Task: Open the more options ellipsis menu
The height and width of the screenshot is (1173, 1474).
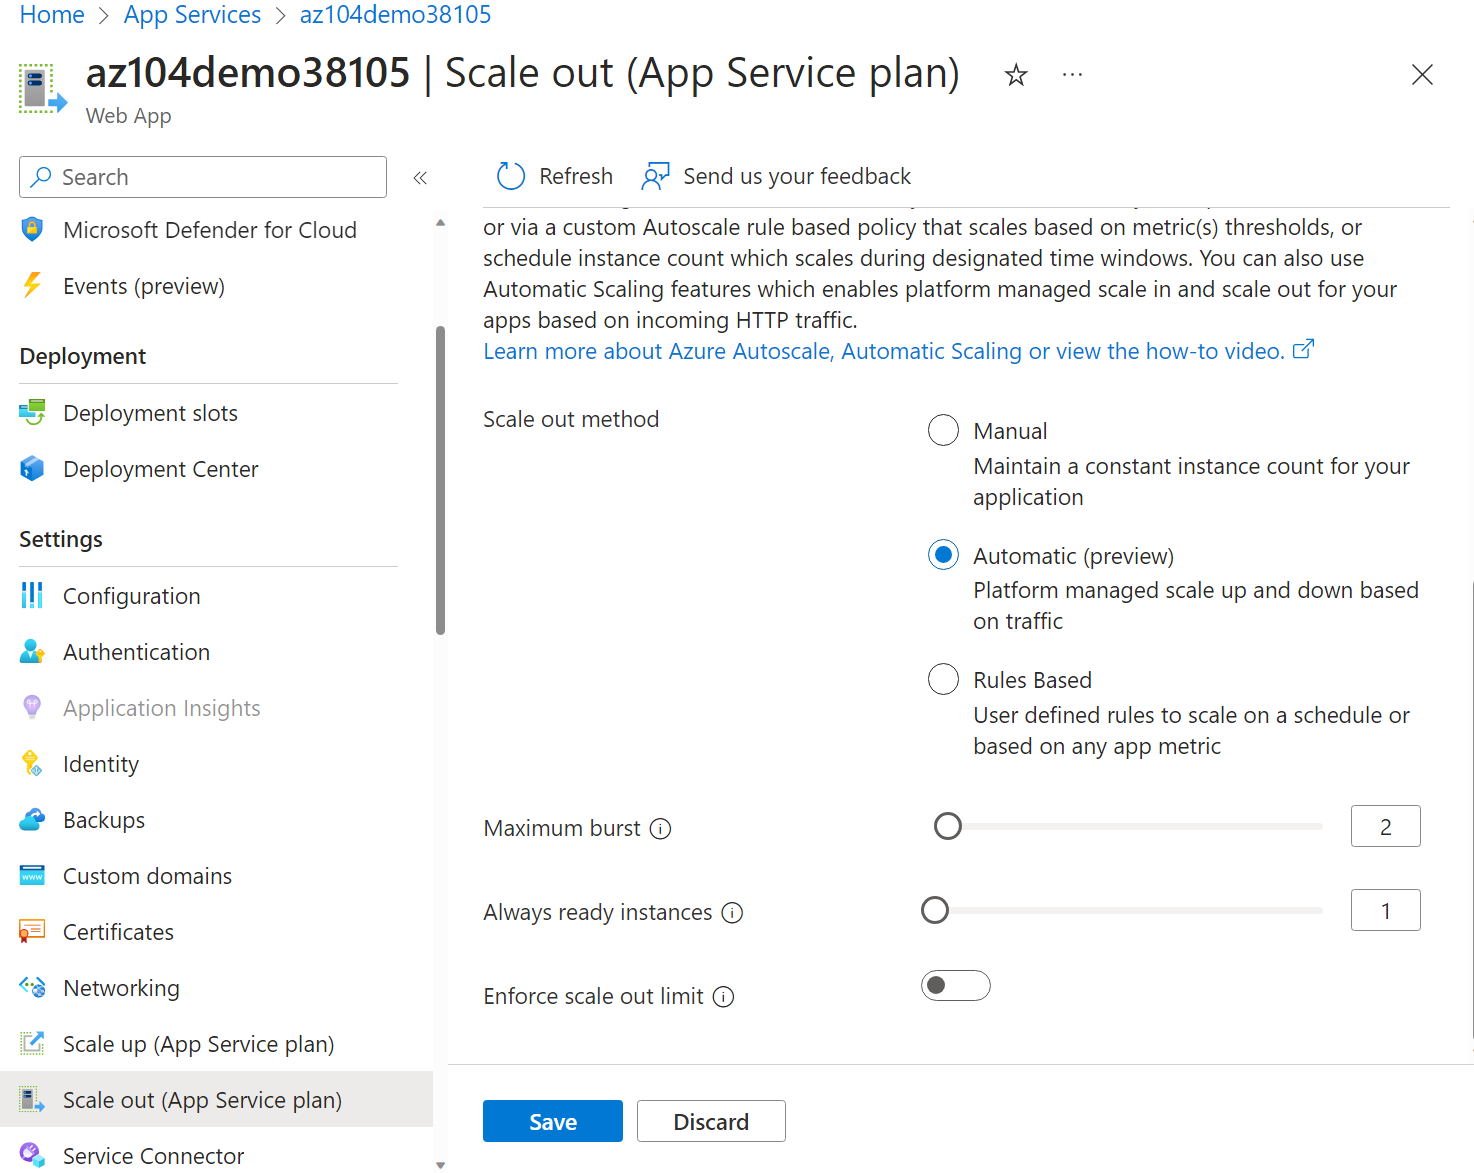Action: click(x=1072, y=74)
